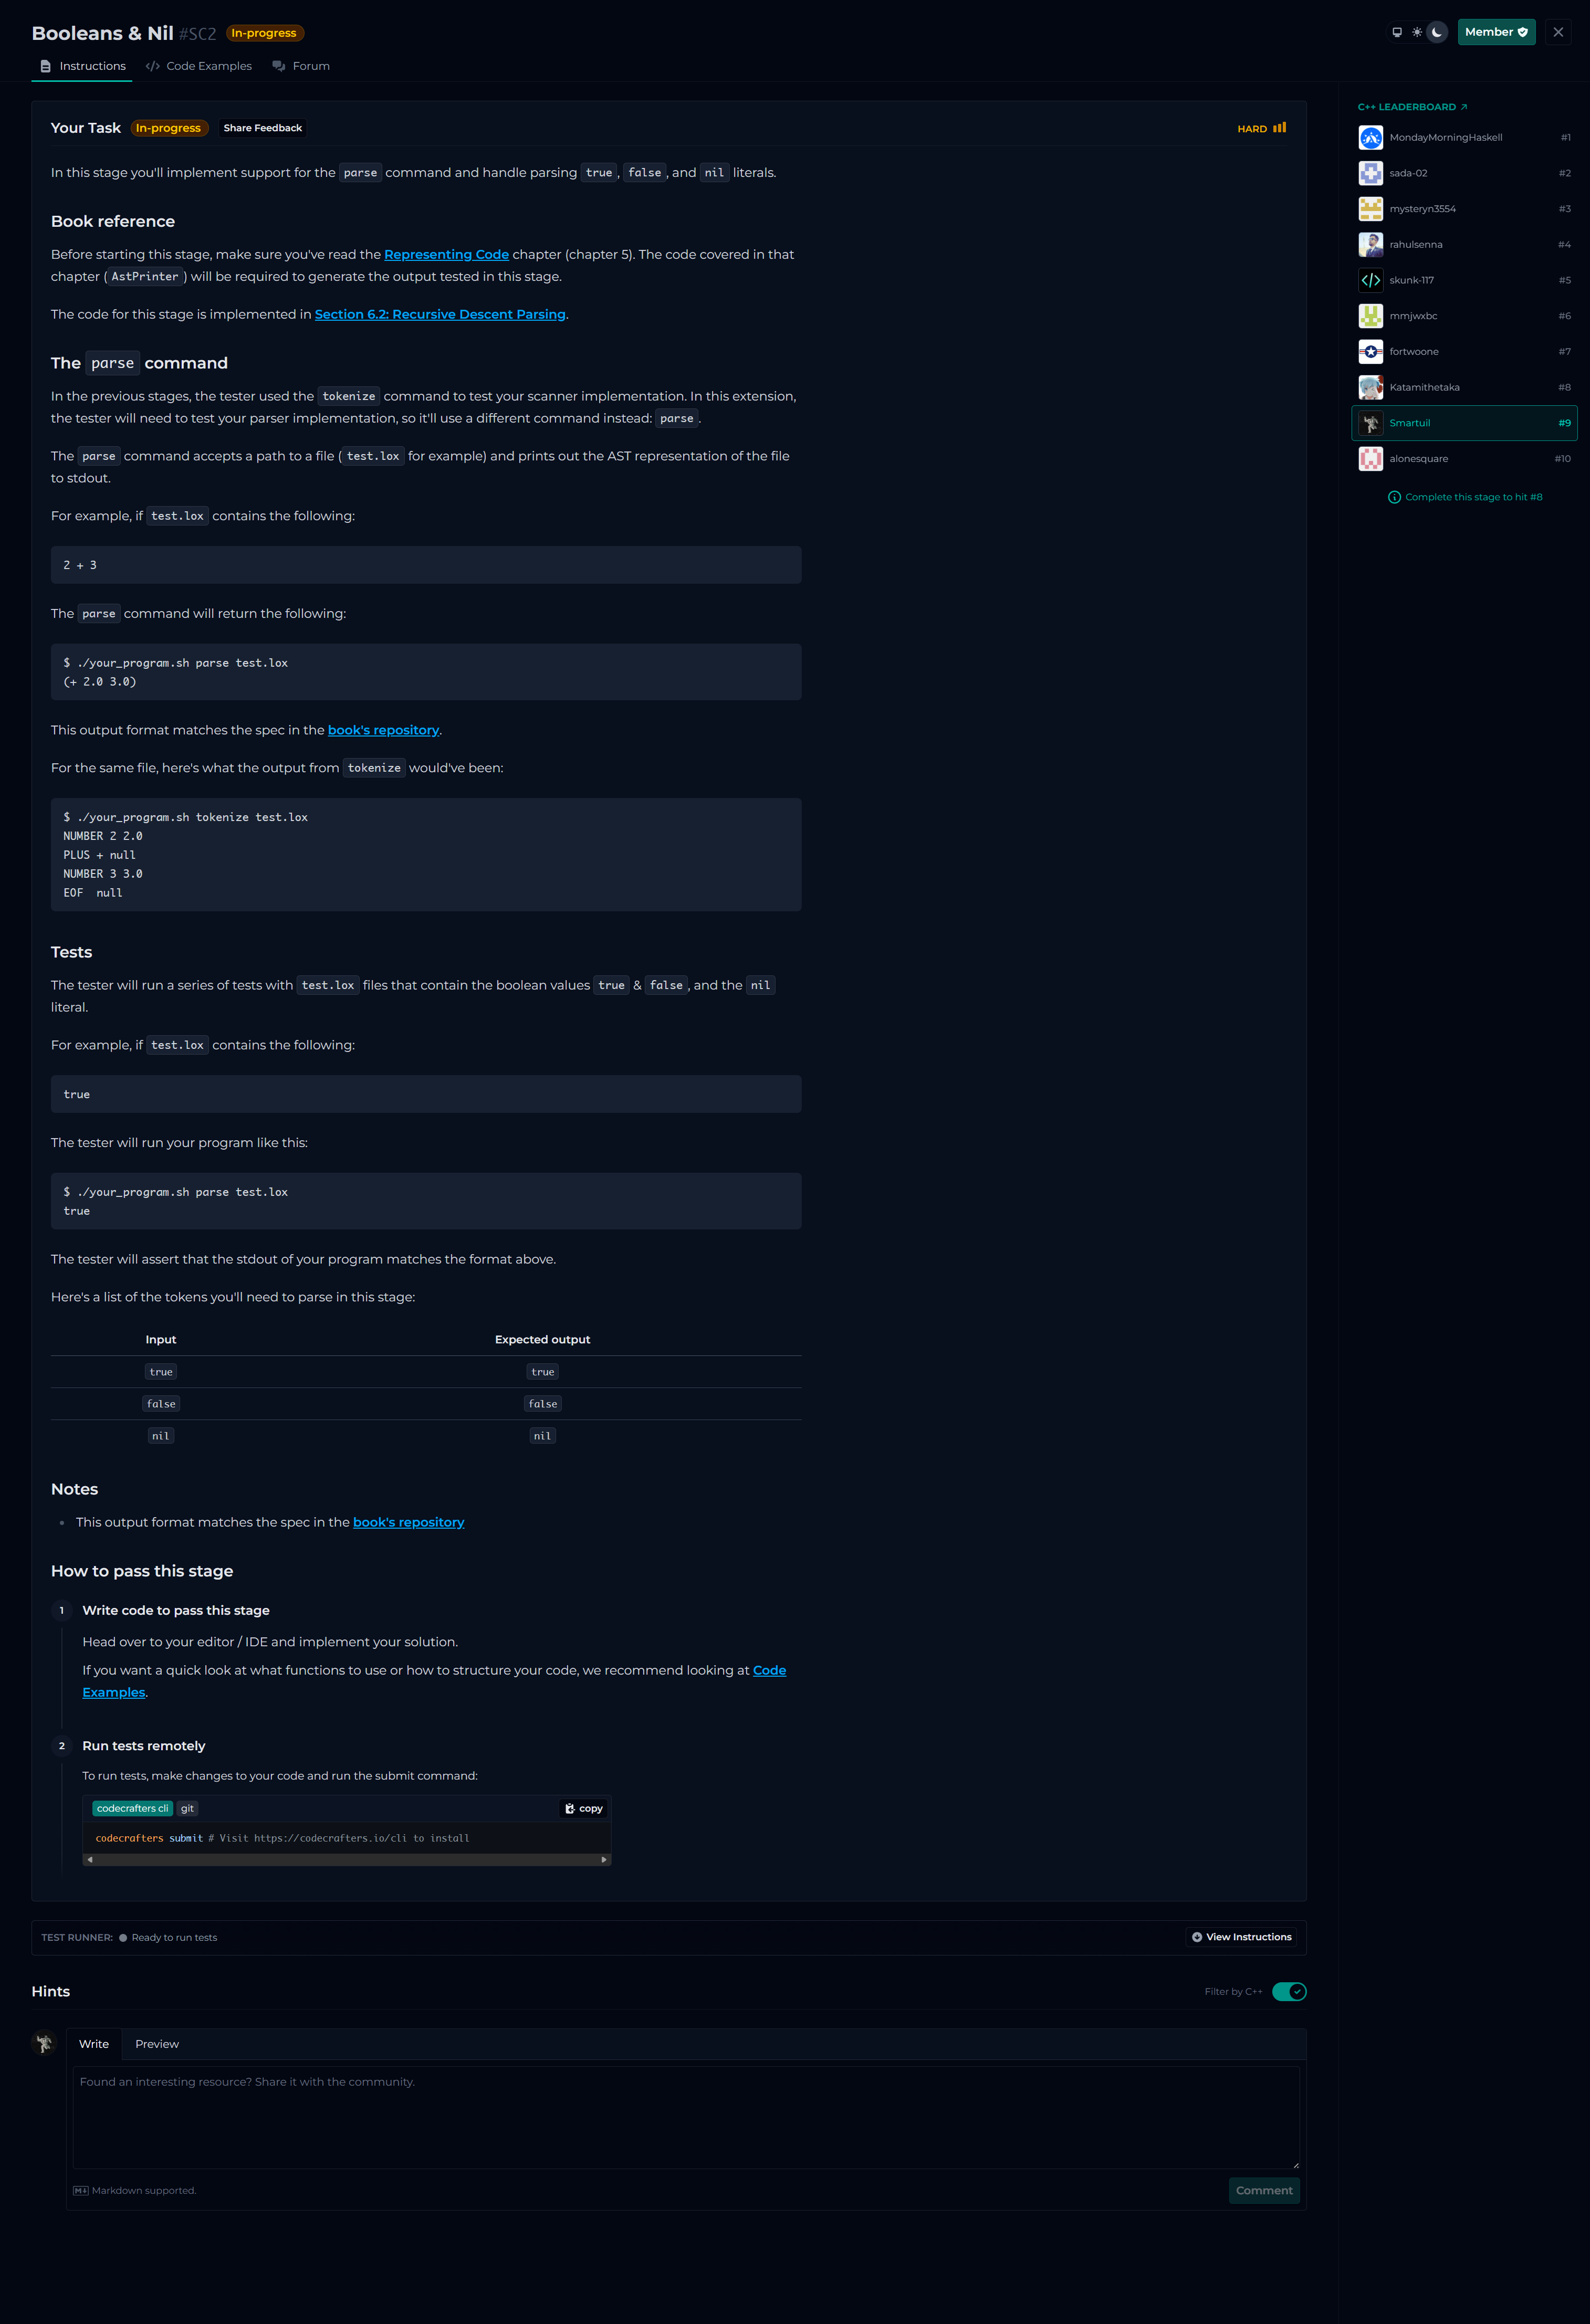Open the Representing Code chapter link
Viewport: 1590px width, 2324px height.
pos(446,255)
